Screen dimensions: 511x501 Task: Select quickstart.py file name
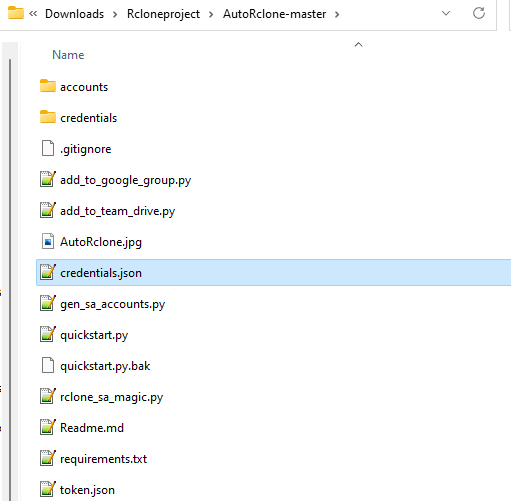pos(94,335)
